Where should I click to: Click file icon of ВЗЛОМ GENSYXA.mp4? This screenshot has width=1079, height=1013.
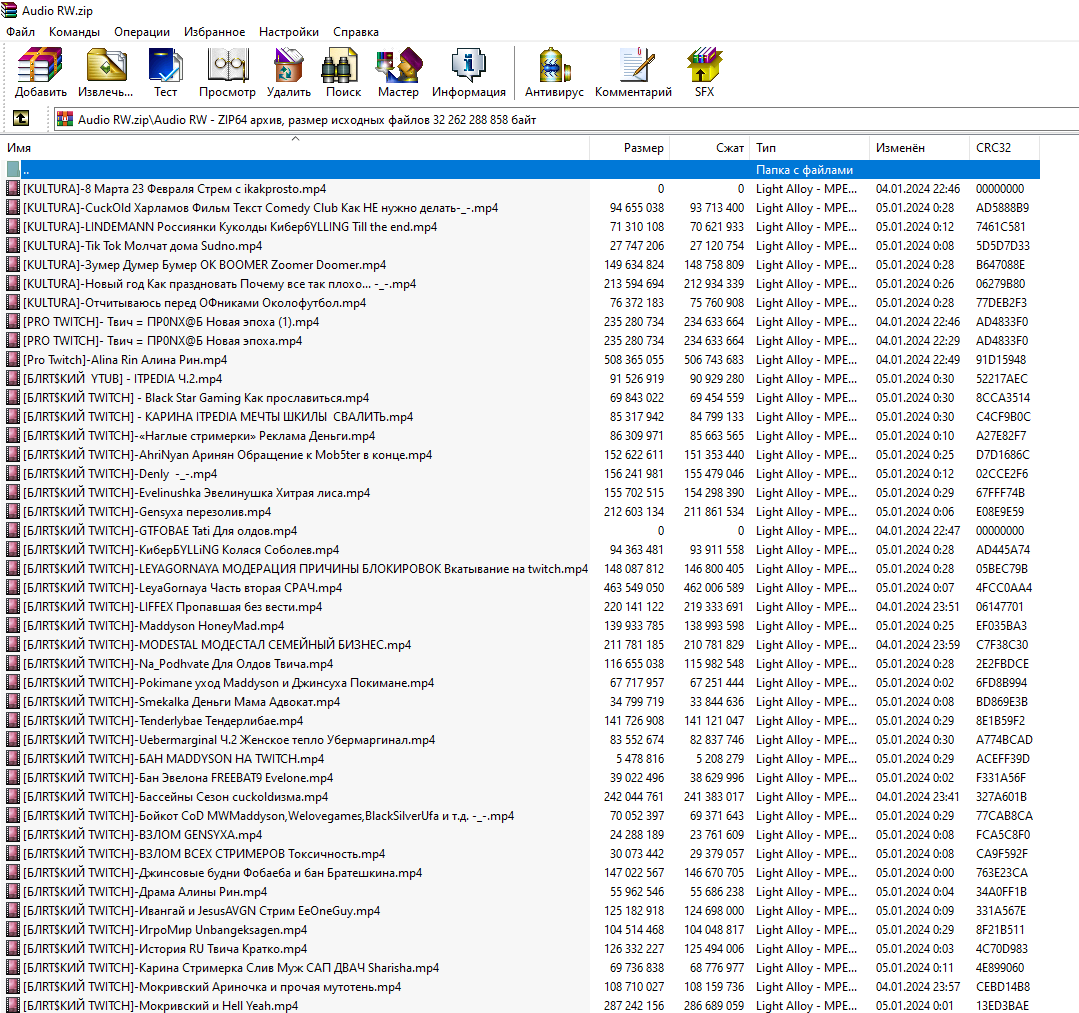tap(12, 834)
